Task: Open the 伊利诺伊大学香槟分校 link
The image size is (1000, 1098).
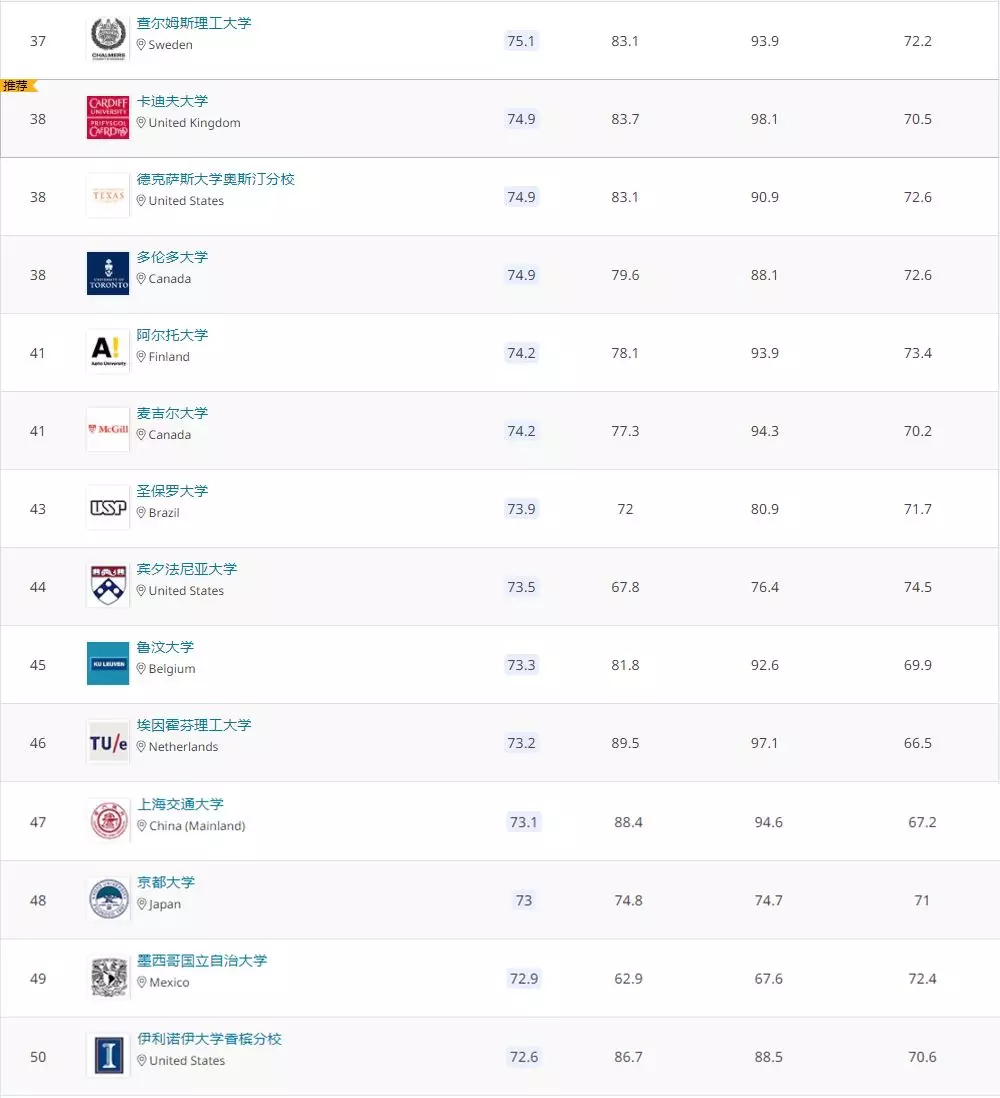Action: point(209,1039)
